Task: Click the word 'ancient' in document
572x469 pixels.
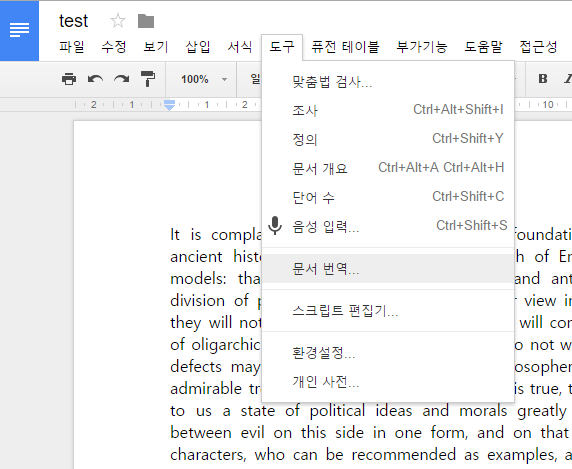Action: point(196,257)
